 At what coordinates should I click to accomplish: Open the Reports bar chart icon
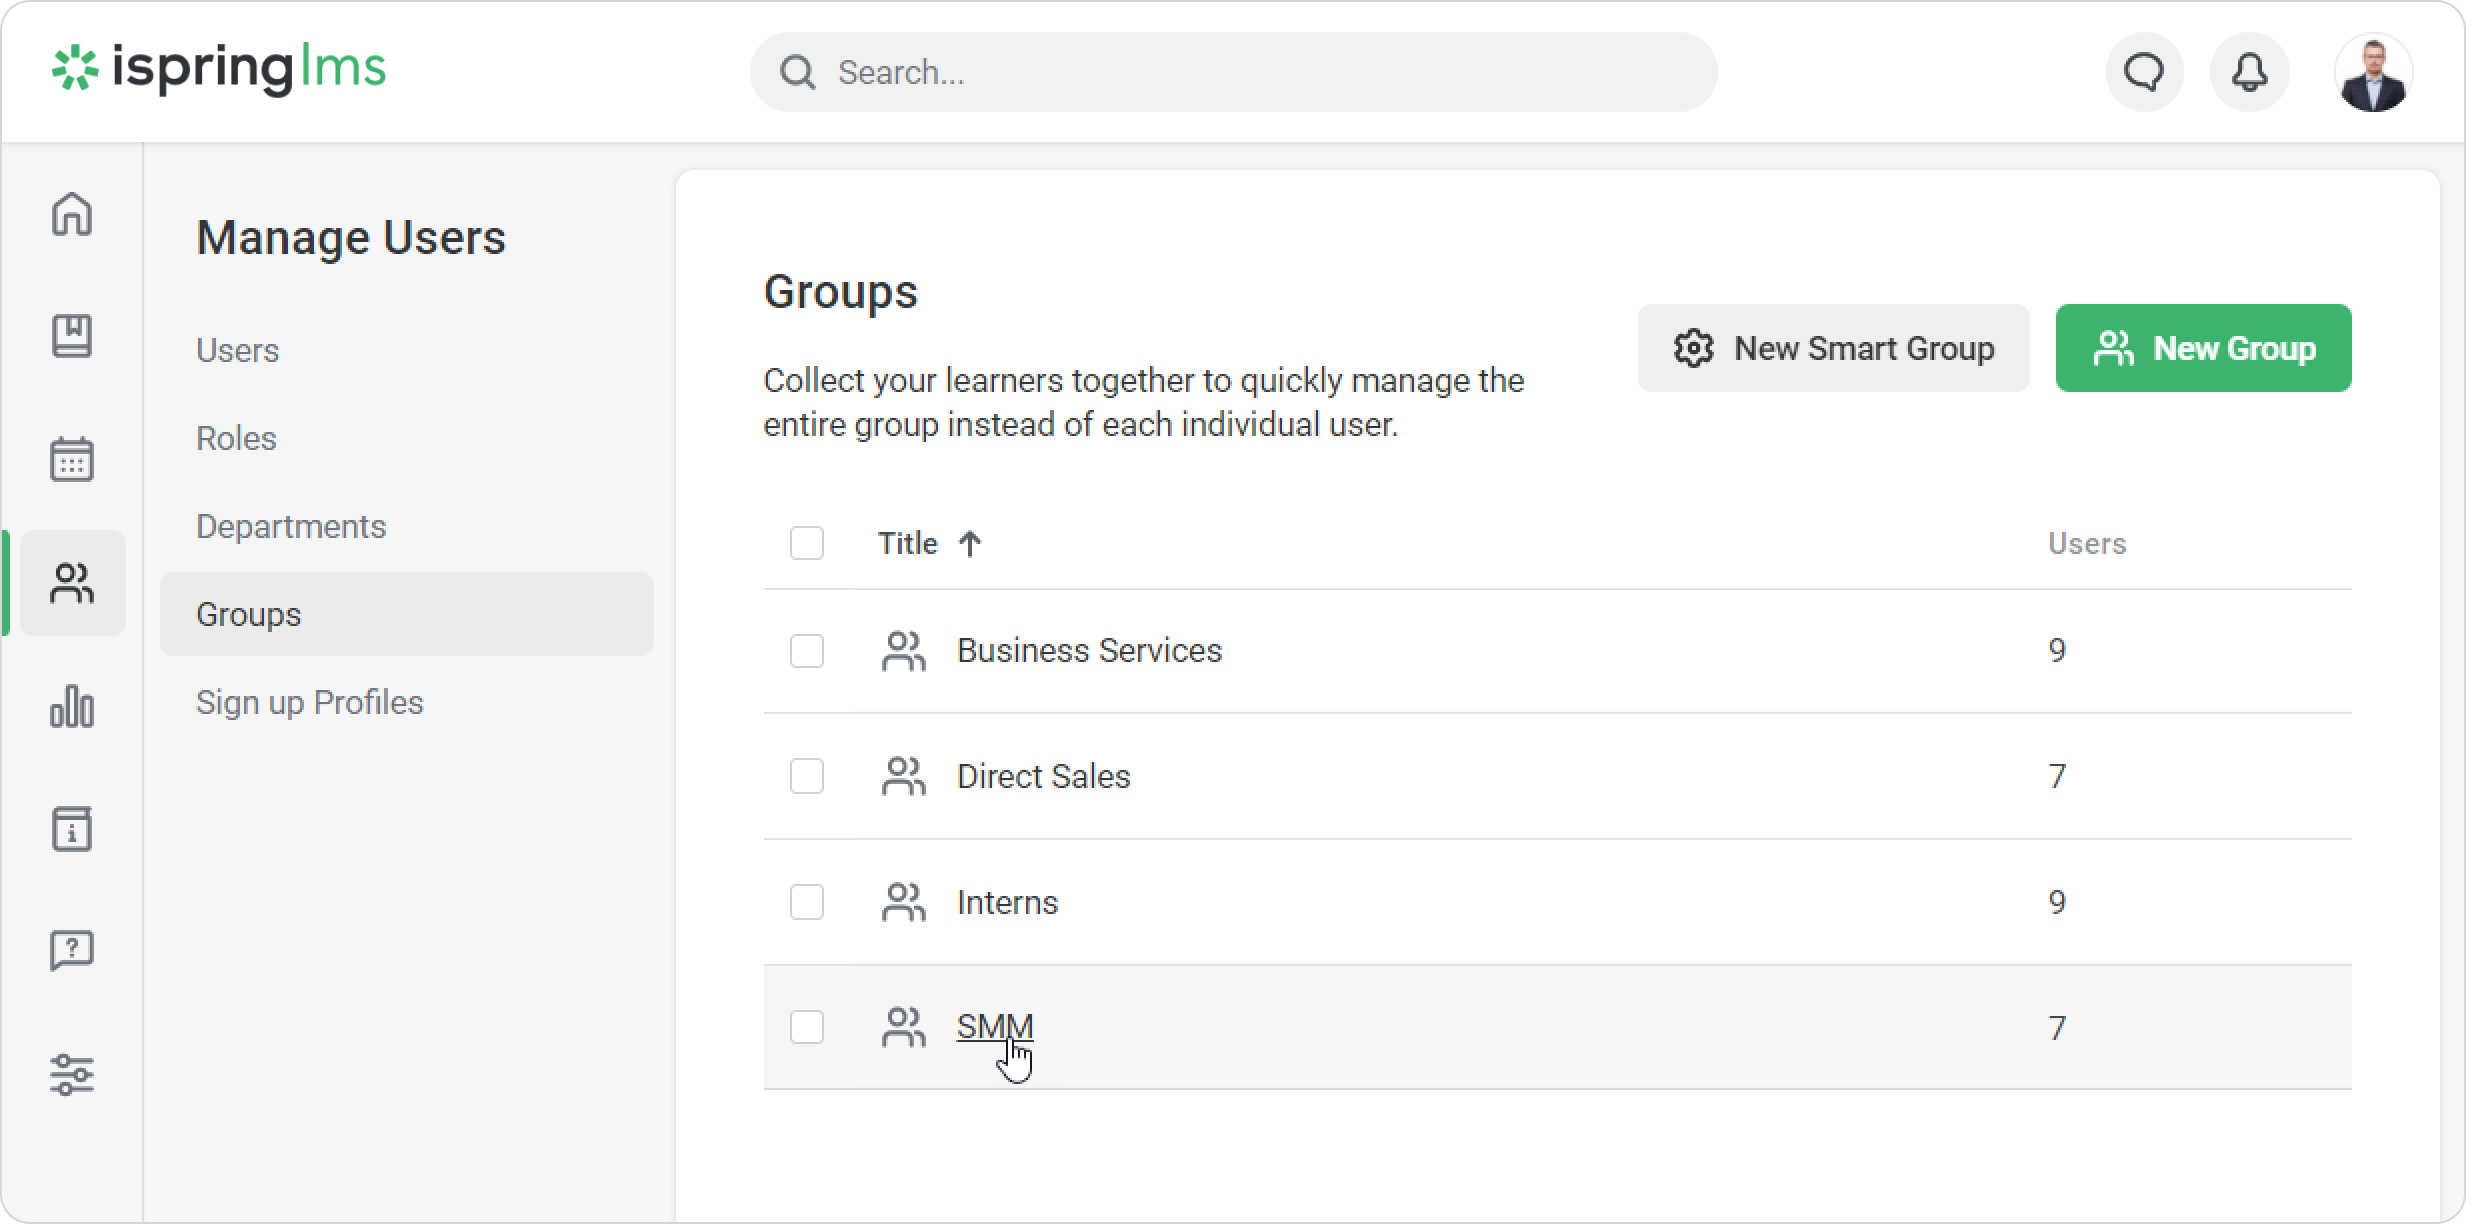tap(72, 706)
